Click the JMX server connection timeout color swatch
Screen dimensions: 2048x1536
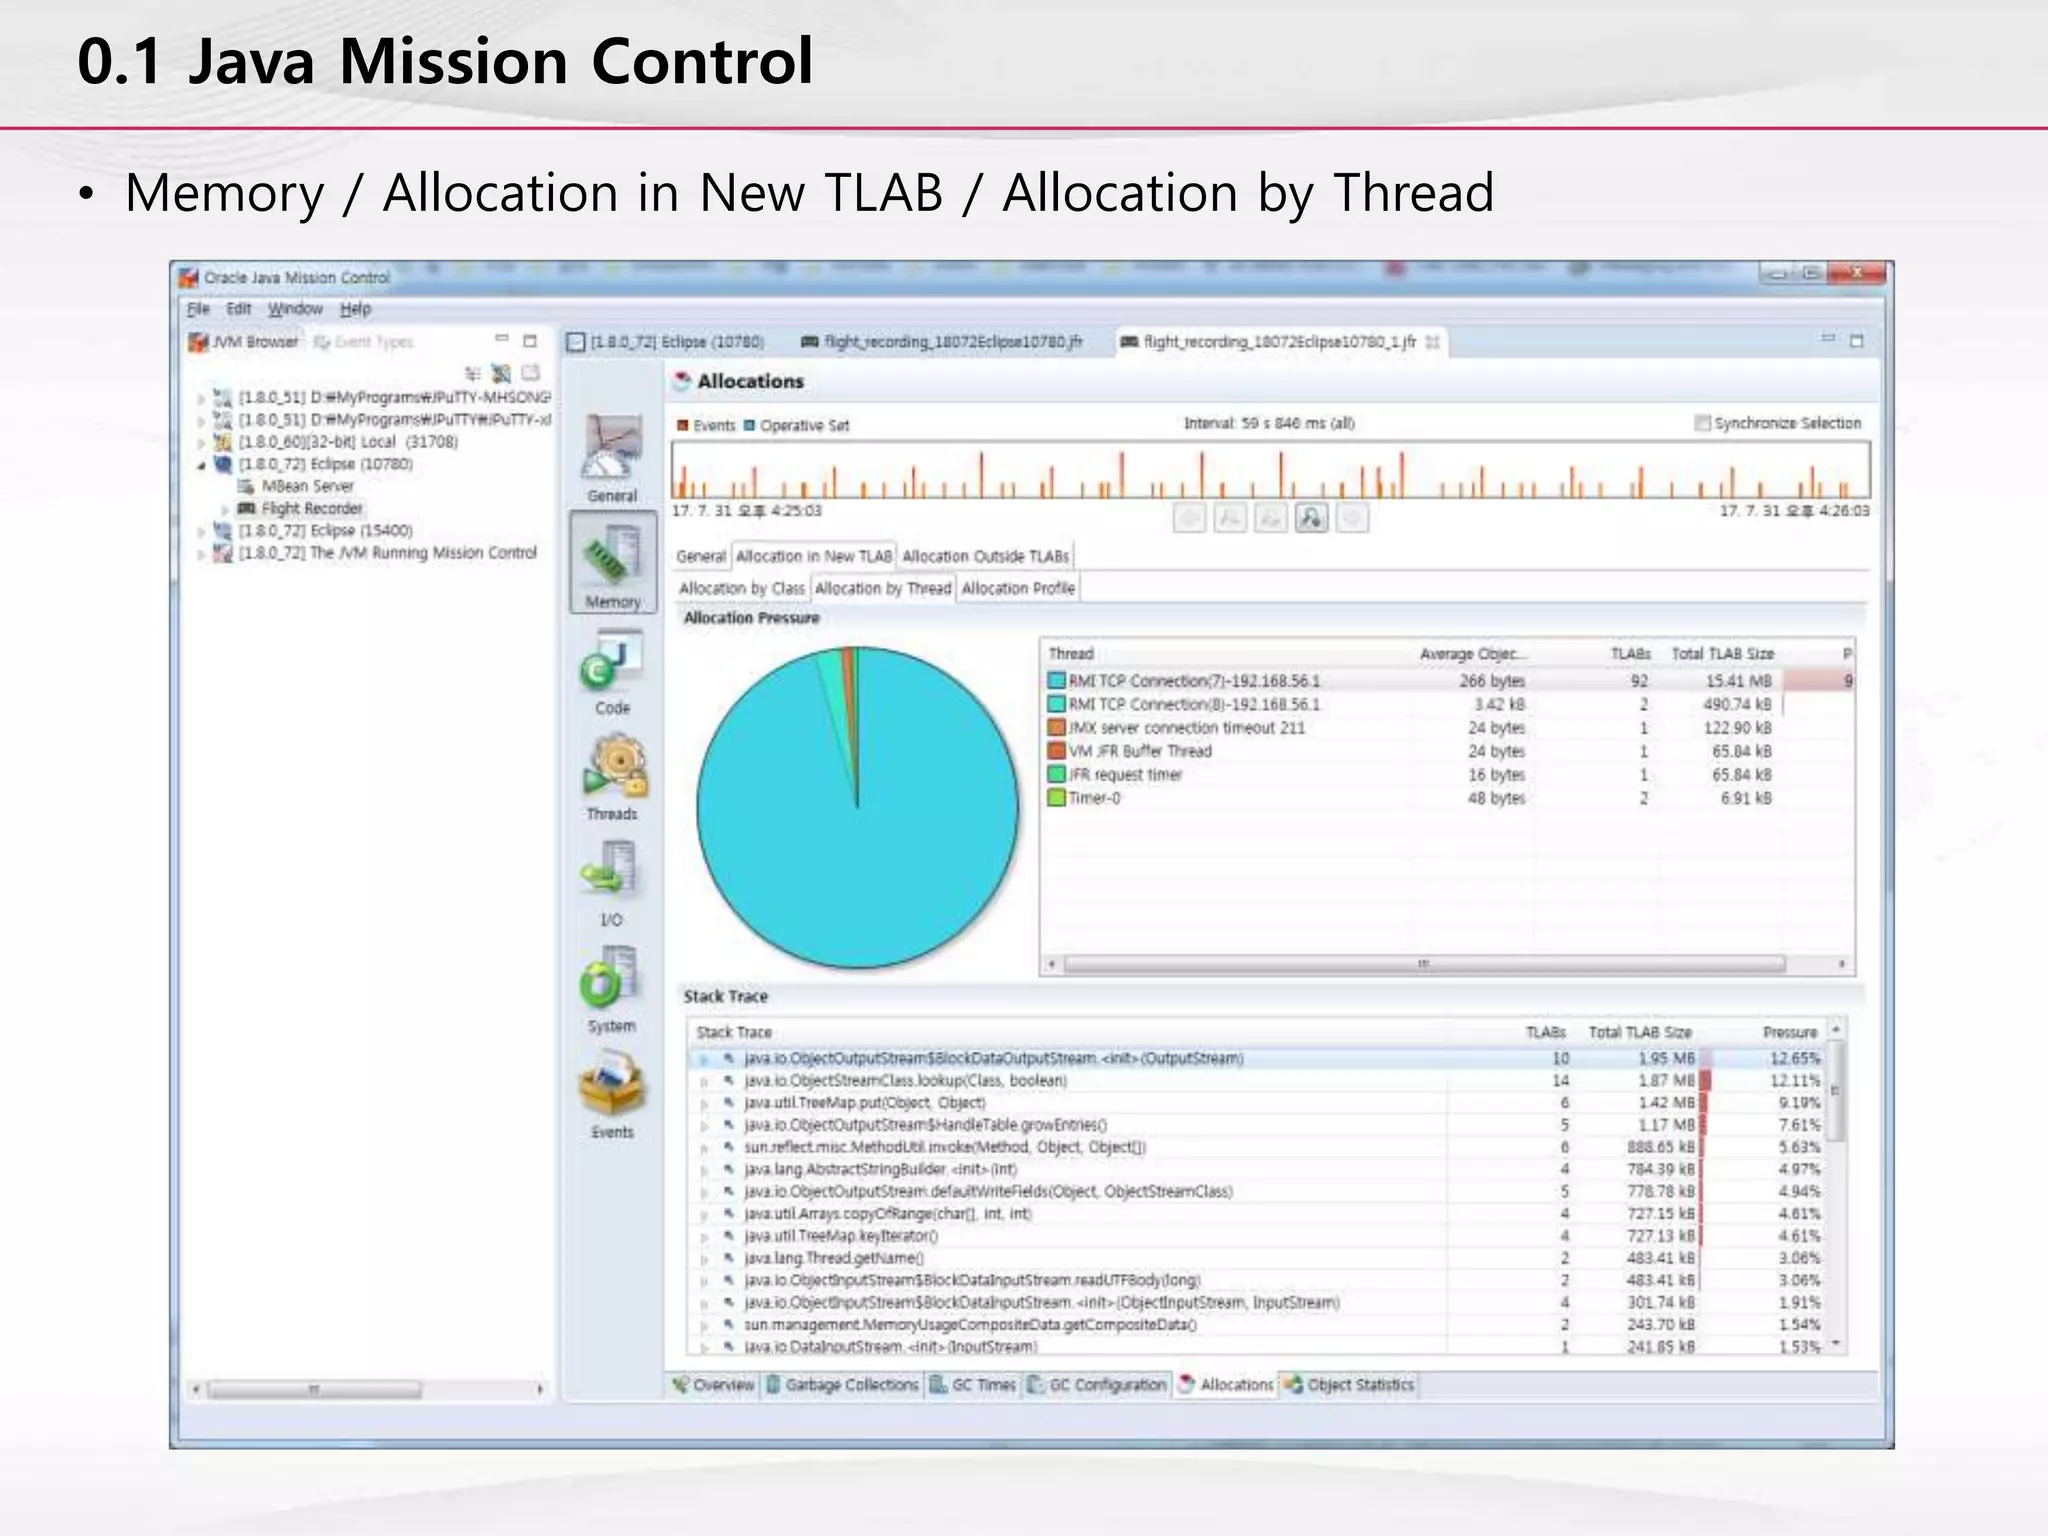(1056, 728)
